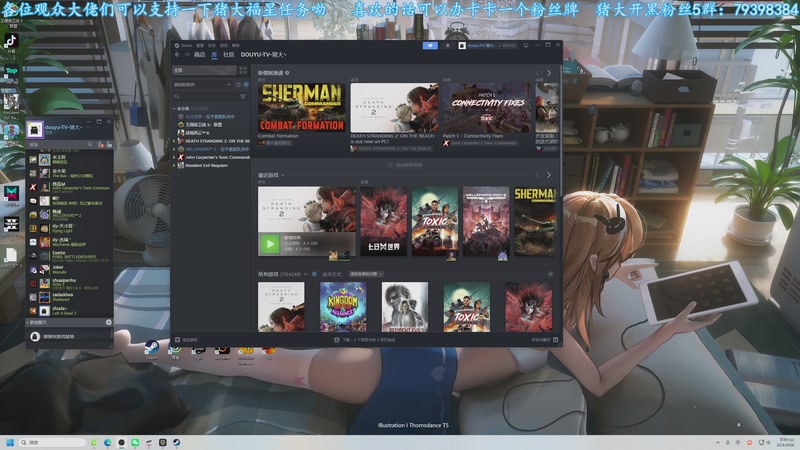The image size is (800, 450).
Task: Open the Steam menu in title bar
Action: pos(184,45)
